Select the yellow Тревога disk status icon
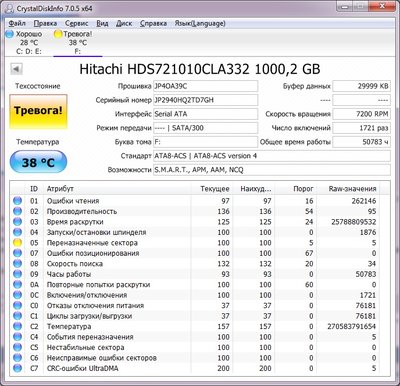Image resolution: width=400 pixels, height=386 pixels. (58, 34)
